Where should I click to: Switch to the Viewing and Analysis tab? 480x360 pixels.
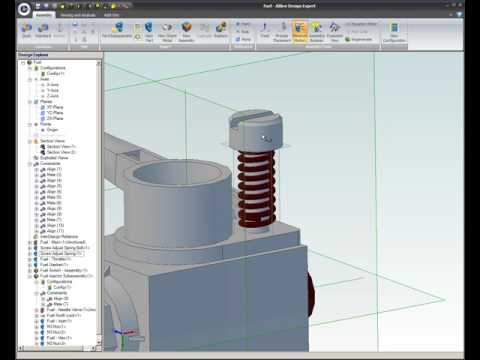point(78,15)
